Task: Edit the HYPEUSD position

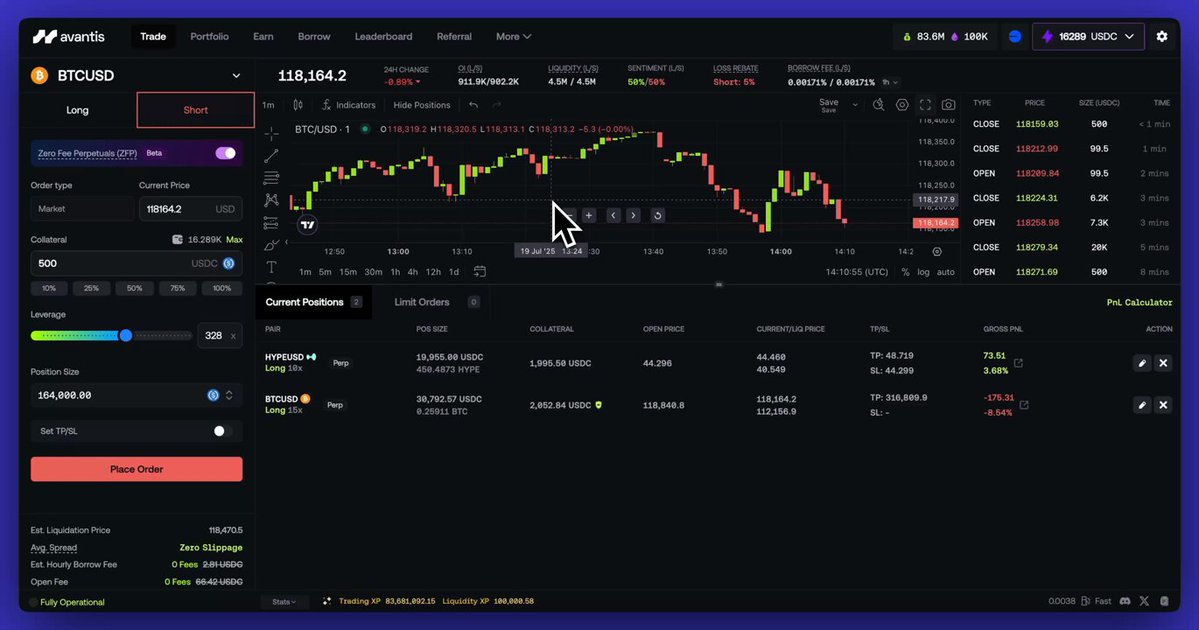Action: [1142, 363]
